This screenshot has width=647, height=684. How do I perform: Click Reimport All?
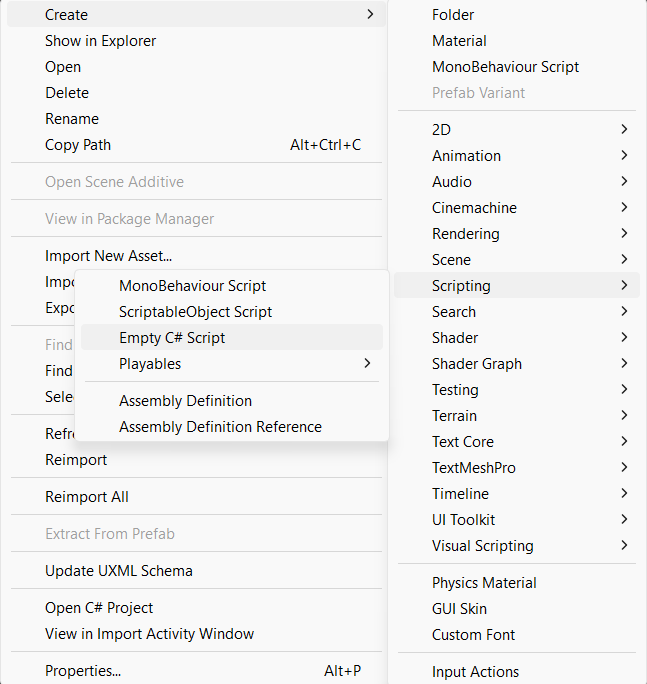coord(196,496)
